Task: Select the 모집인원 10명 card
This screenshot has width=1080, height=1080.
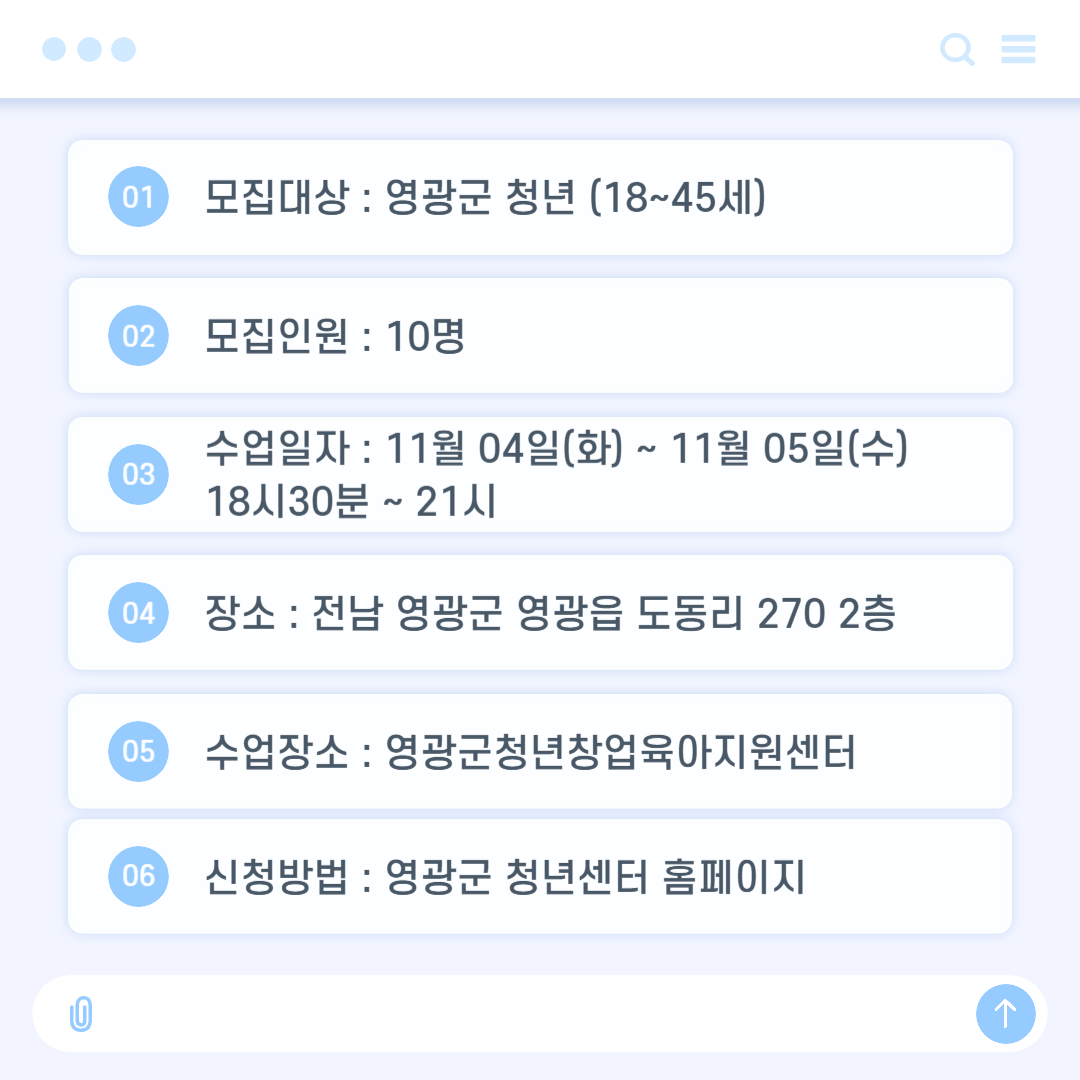Action: [540, 335]
